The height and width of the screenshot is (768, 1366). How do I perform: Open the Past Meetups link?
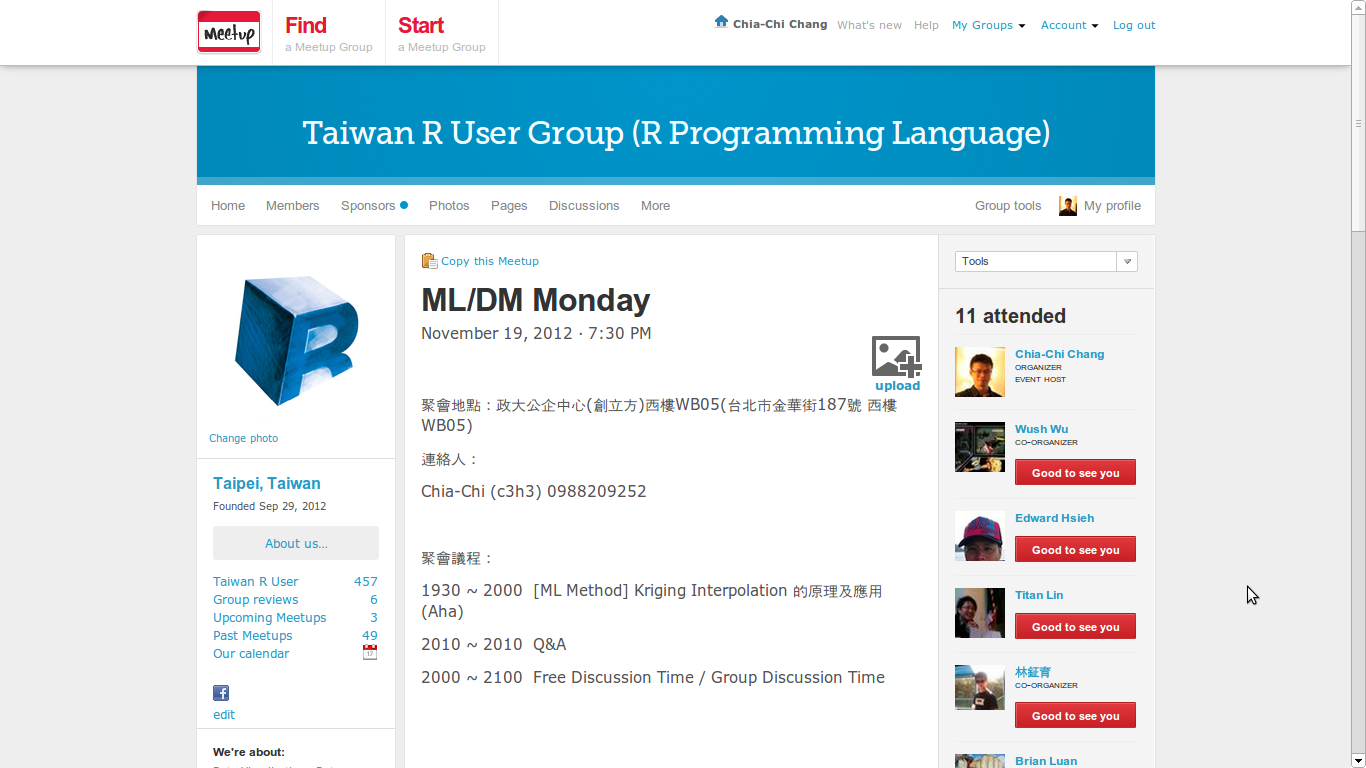253,635
